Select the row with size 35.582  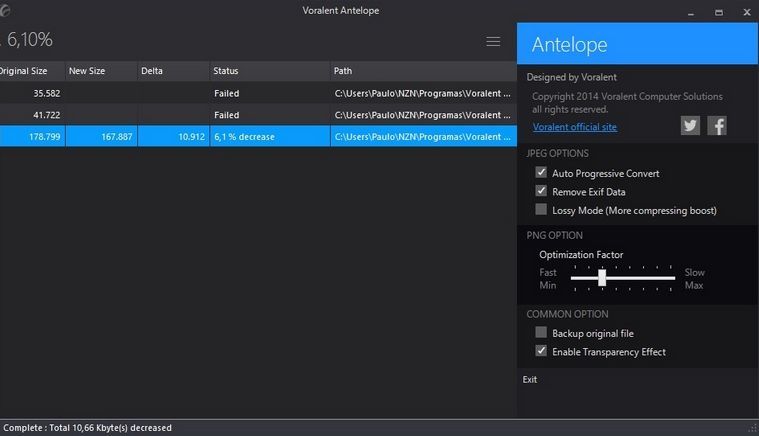(258, 93)
